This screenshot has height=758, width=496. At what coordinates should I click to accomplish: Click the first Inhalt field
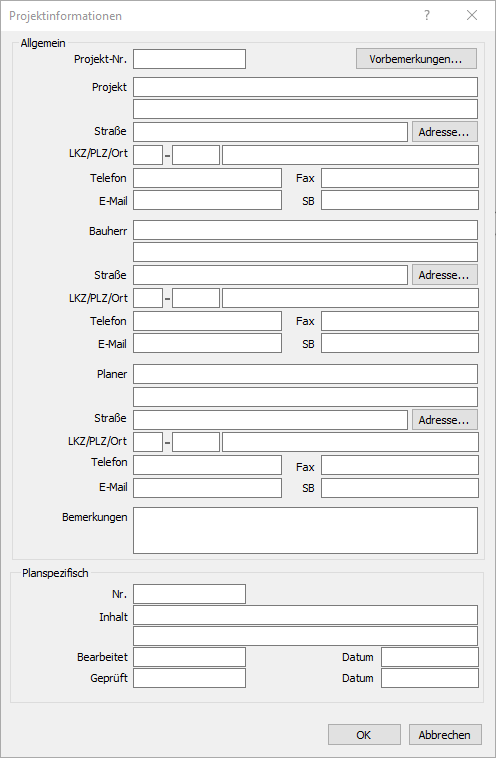coord(306,615)
